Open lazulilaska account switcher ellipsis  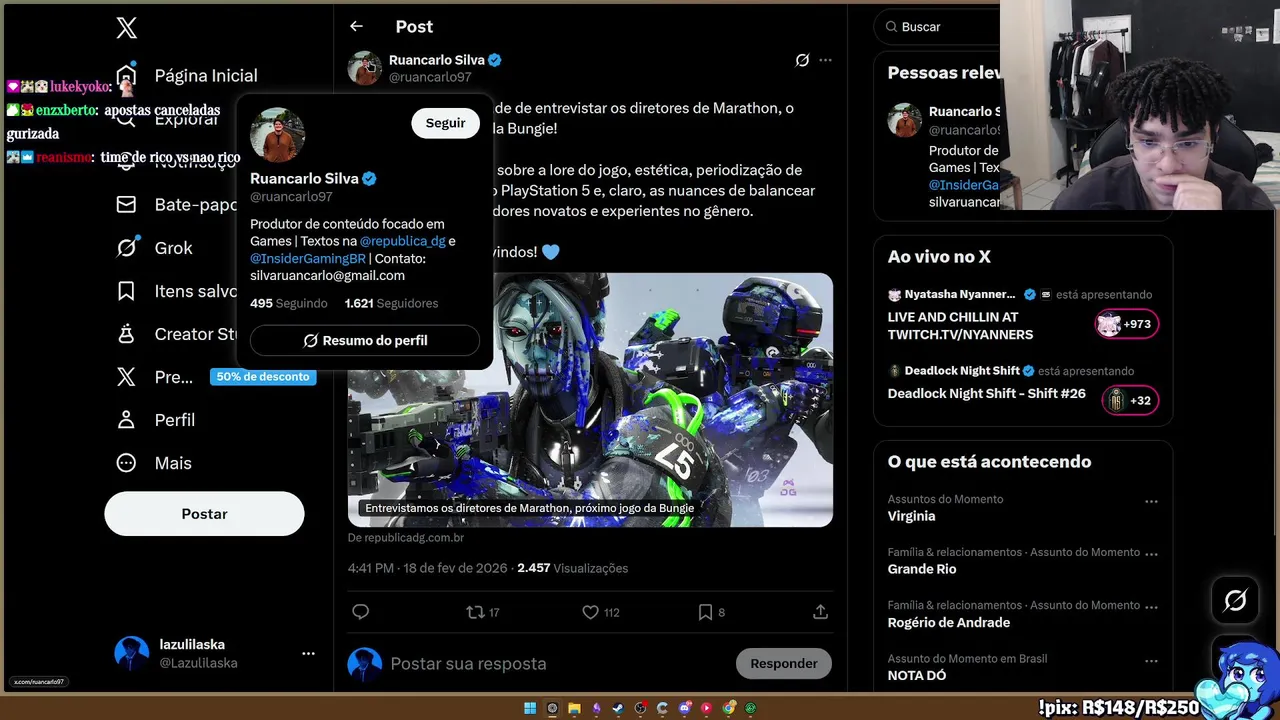click(x=308, y=653)
